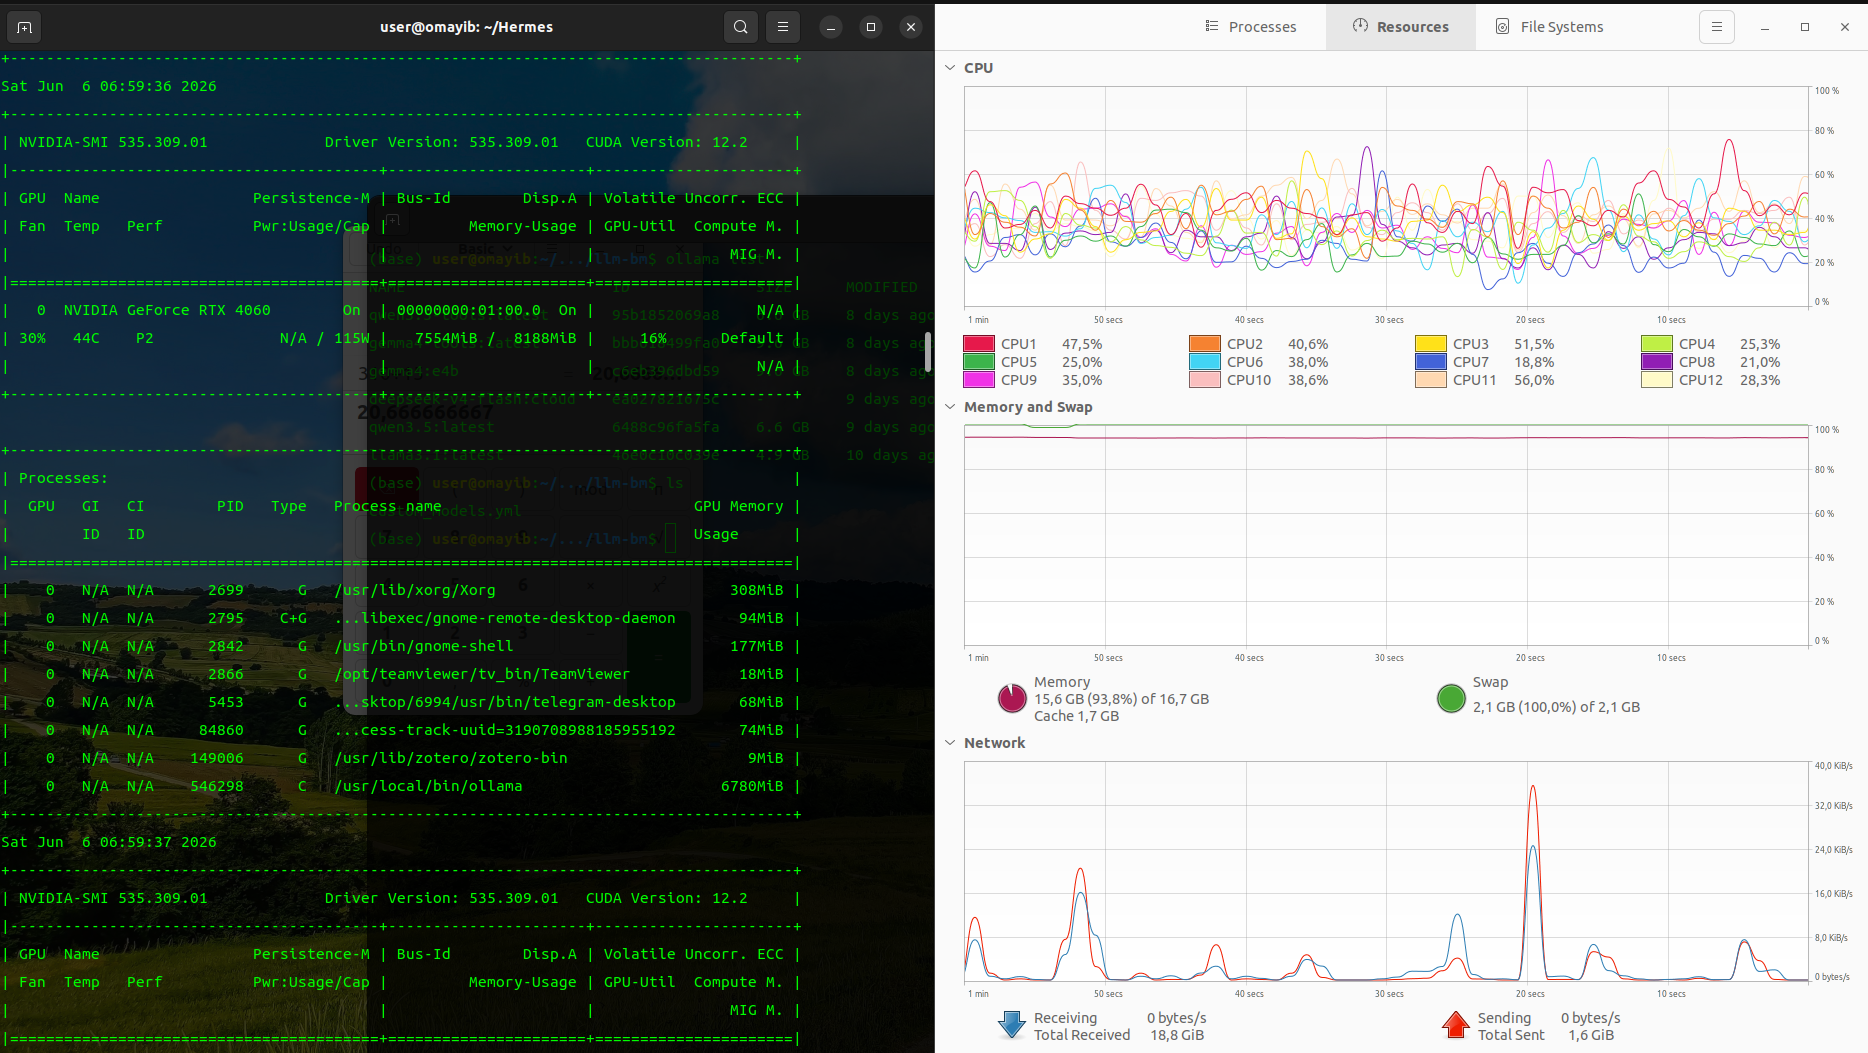This screenshot has height=1053, width=1868.
Task: Open new tab icon in terminal header
Action: (25, 27)
